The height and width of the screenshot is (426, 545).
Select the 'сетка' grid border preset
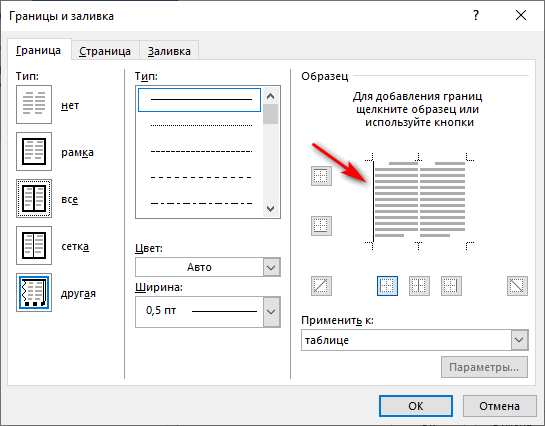(34, 245)
